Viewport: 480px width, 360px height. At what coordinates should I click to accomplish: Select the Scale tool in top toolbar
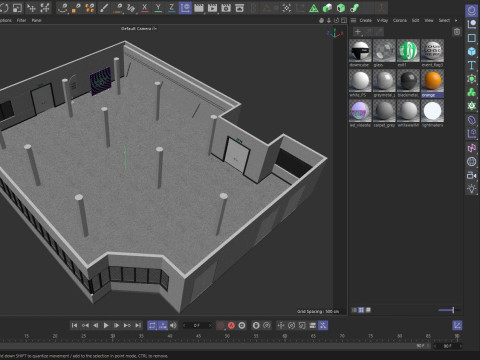coord(17,8)
